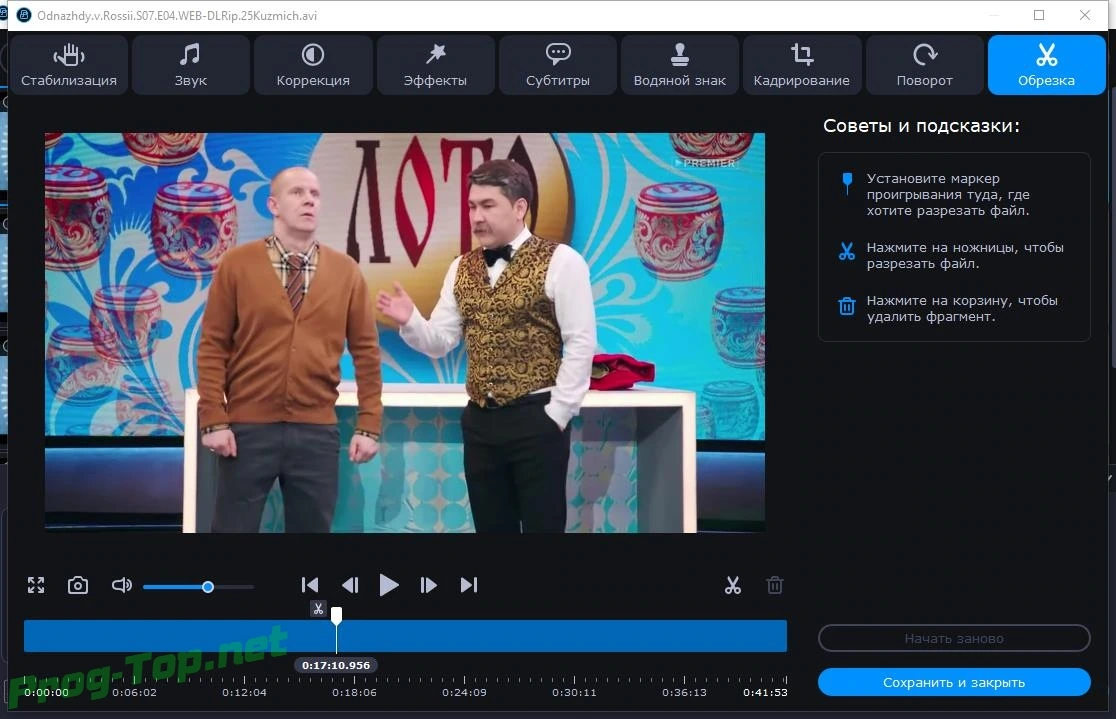Viewport: 1116px width, 719px height.
Task: Open the Коррекция tab
Action: 313,65
